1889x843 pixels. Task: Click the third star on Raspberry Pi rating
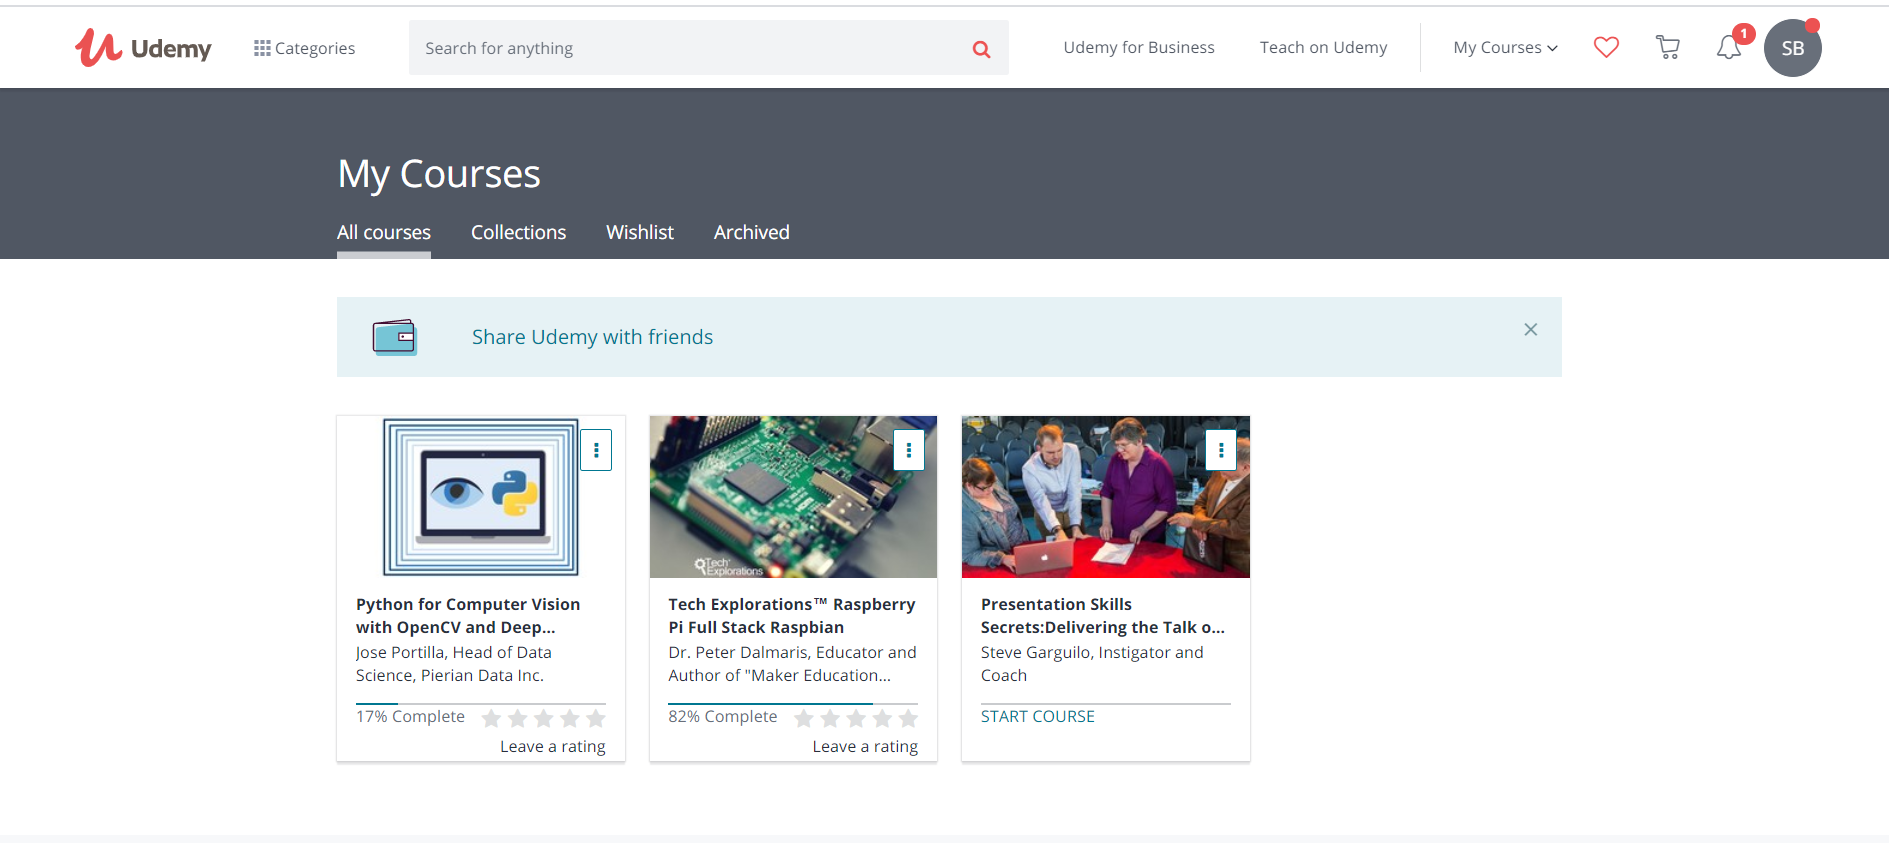point(856,718)
